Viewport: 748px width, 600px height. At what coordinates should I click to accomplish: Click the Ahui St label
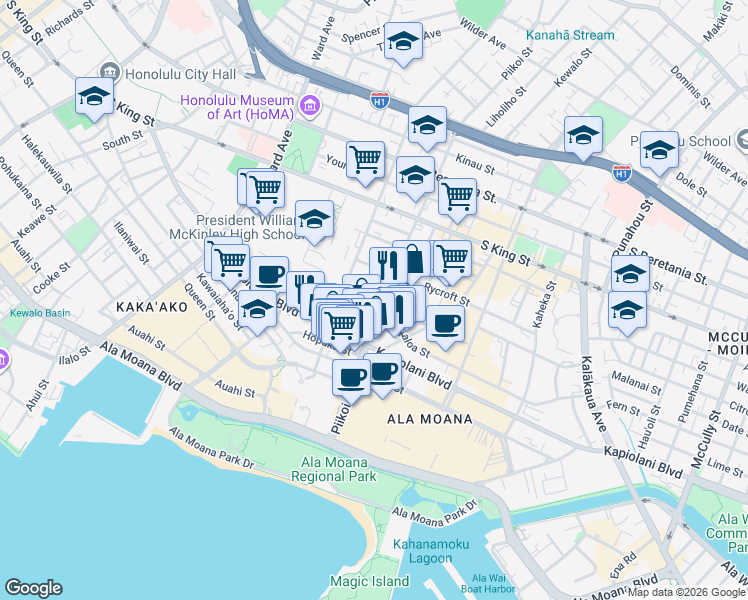click(37, 395)
